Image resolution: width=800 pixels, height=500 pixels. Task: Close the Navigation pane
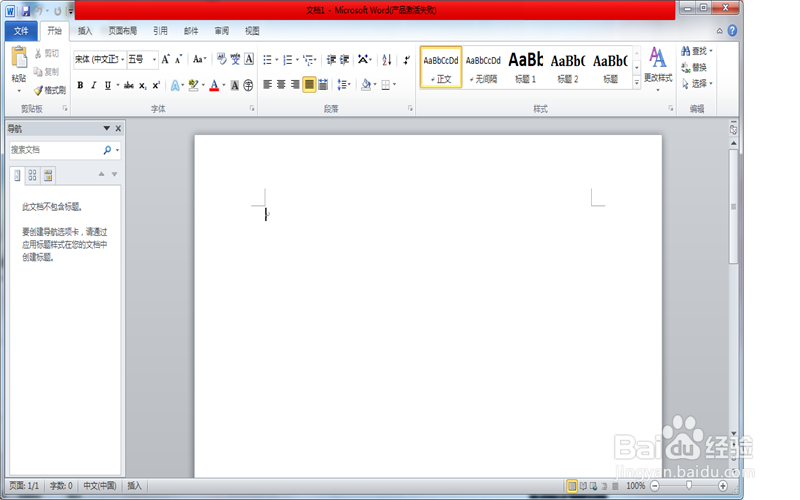[x=118, y=129]
